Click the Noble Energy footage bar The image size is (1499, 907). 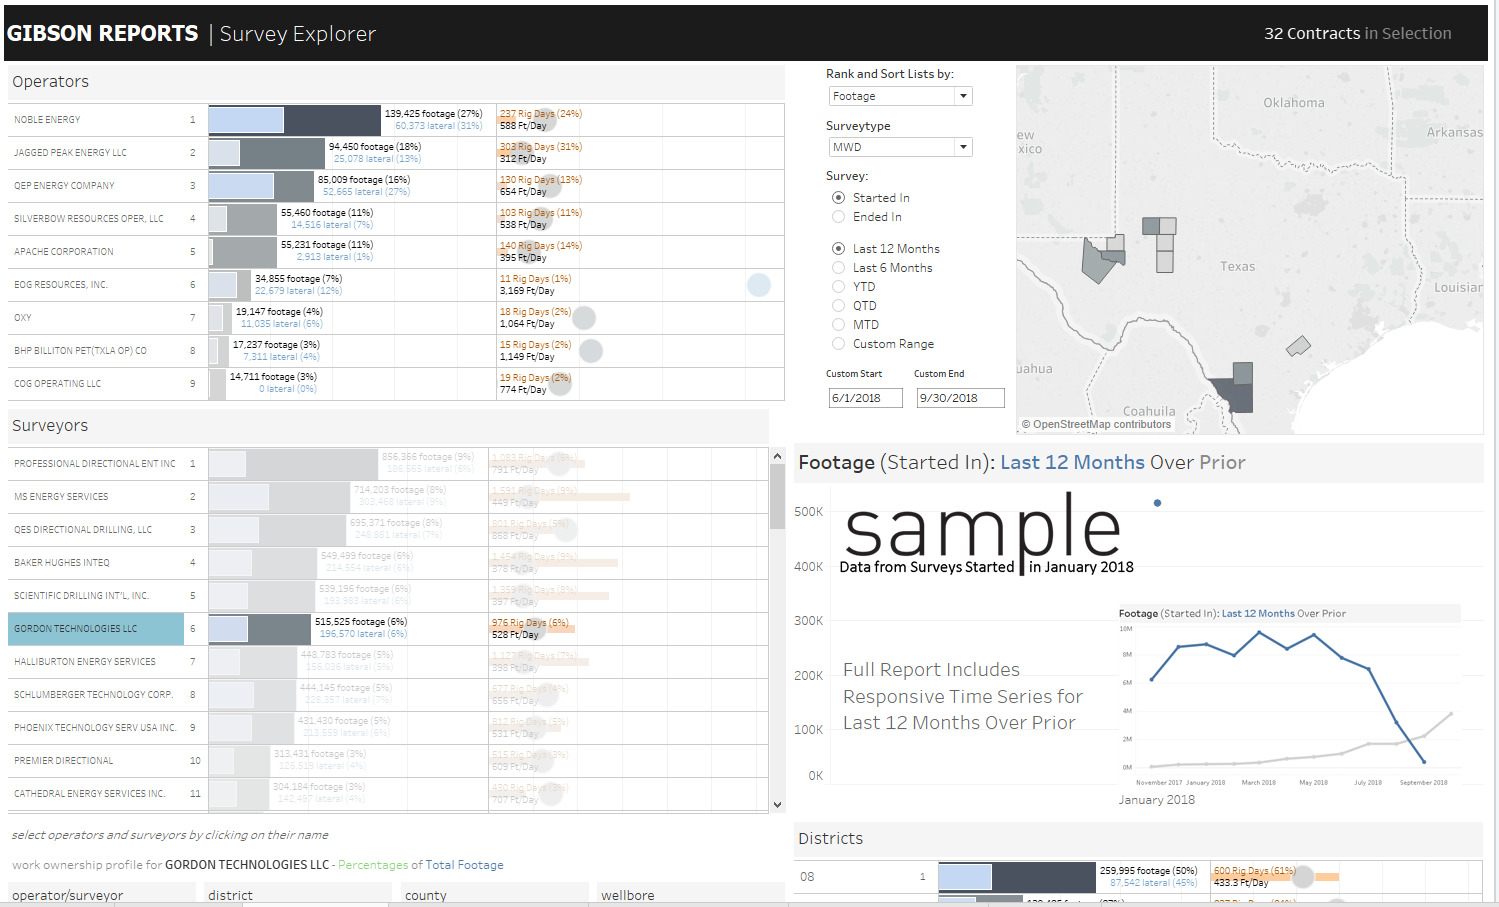pyautogui.click(x=295, y=120)
